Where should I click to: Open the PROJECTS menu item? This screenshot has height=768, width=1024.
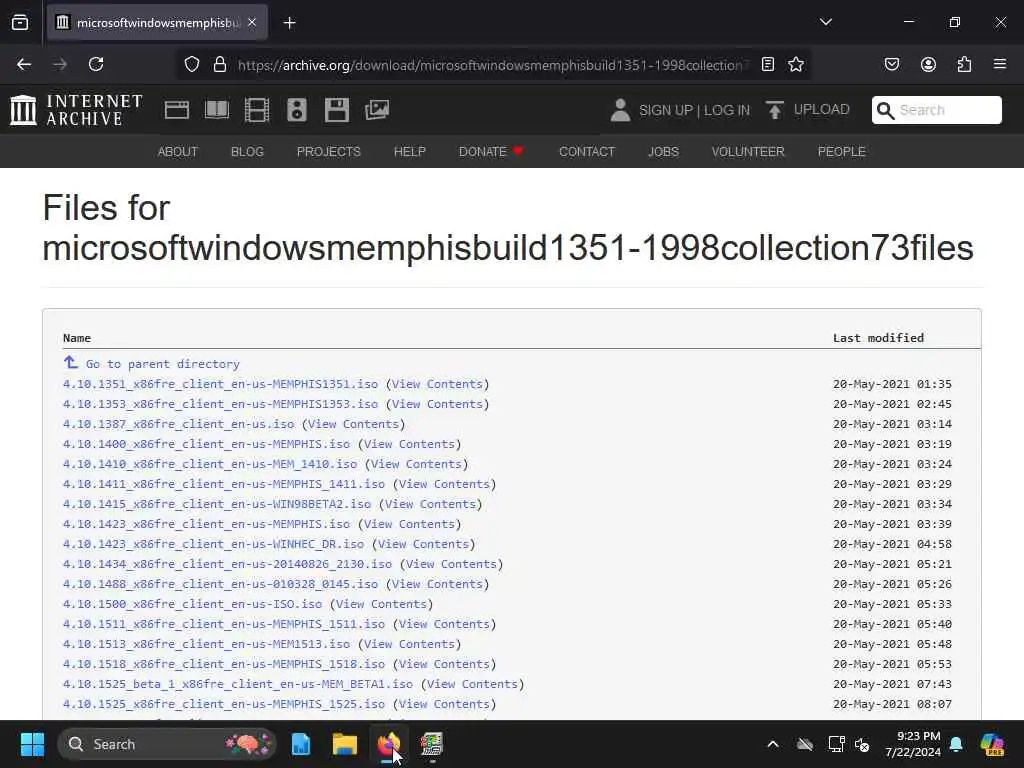click(328, 152)
